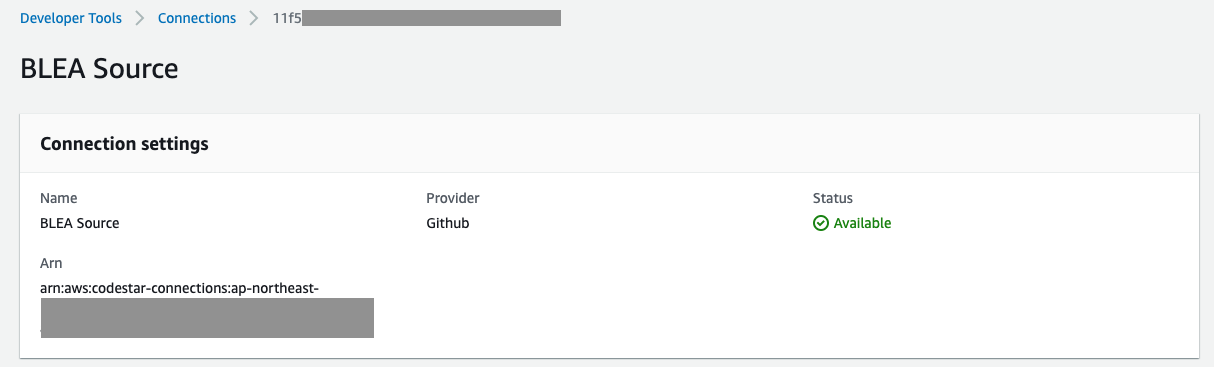Select the Github provider value
The width and height of the screenshot is (1214, 367).
pos(447,223)
